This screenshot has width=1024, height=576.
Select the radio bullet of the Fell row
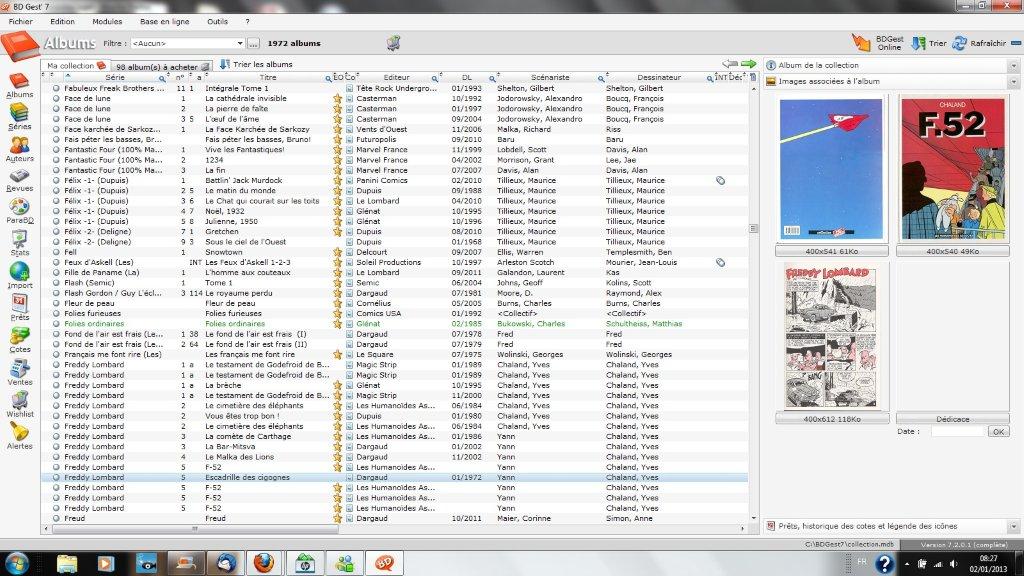click(57, 253)
